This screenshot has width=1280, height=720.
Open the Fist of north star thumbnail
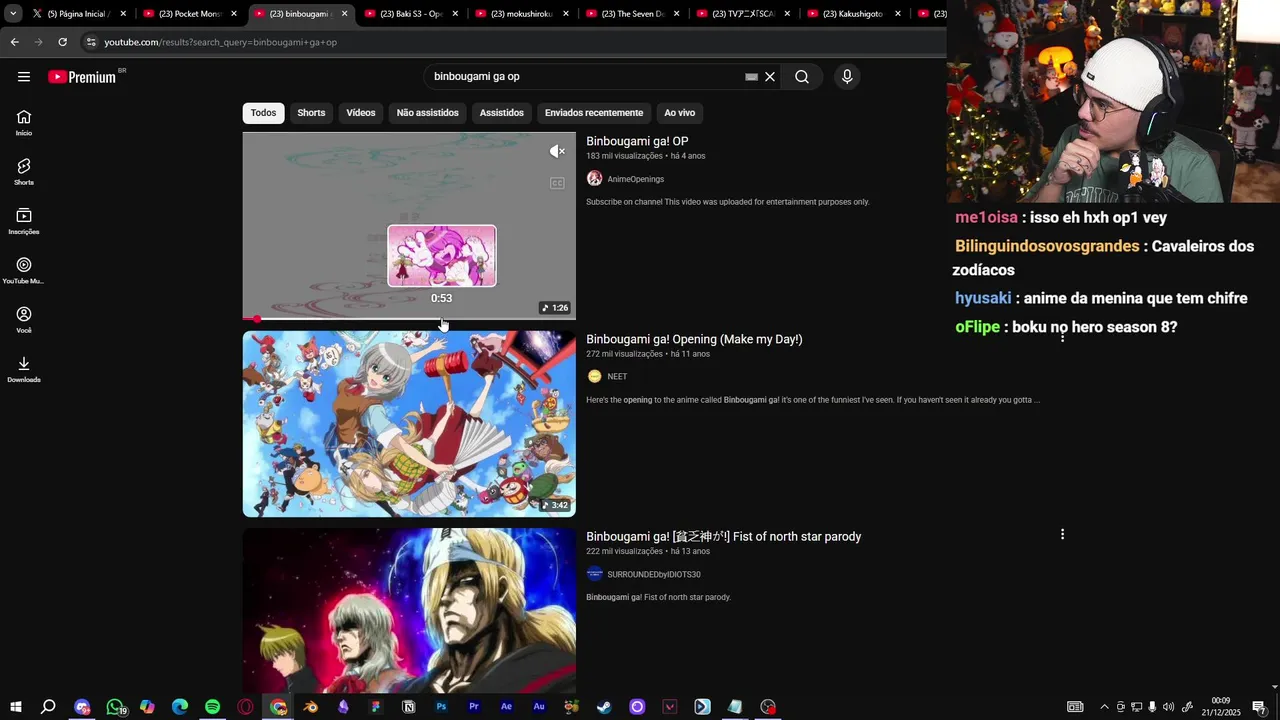(x=409, y=611)
